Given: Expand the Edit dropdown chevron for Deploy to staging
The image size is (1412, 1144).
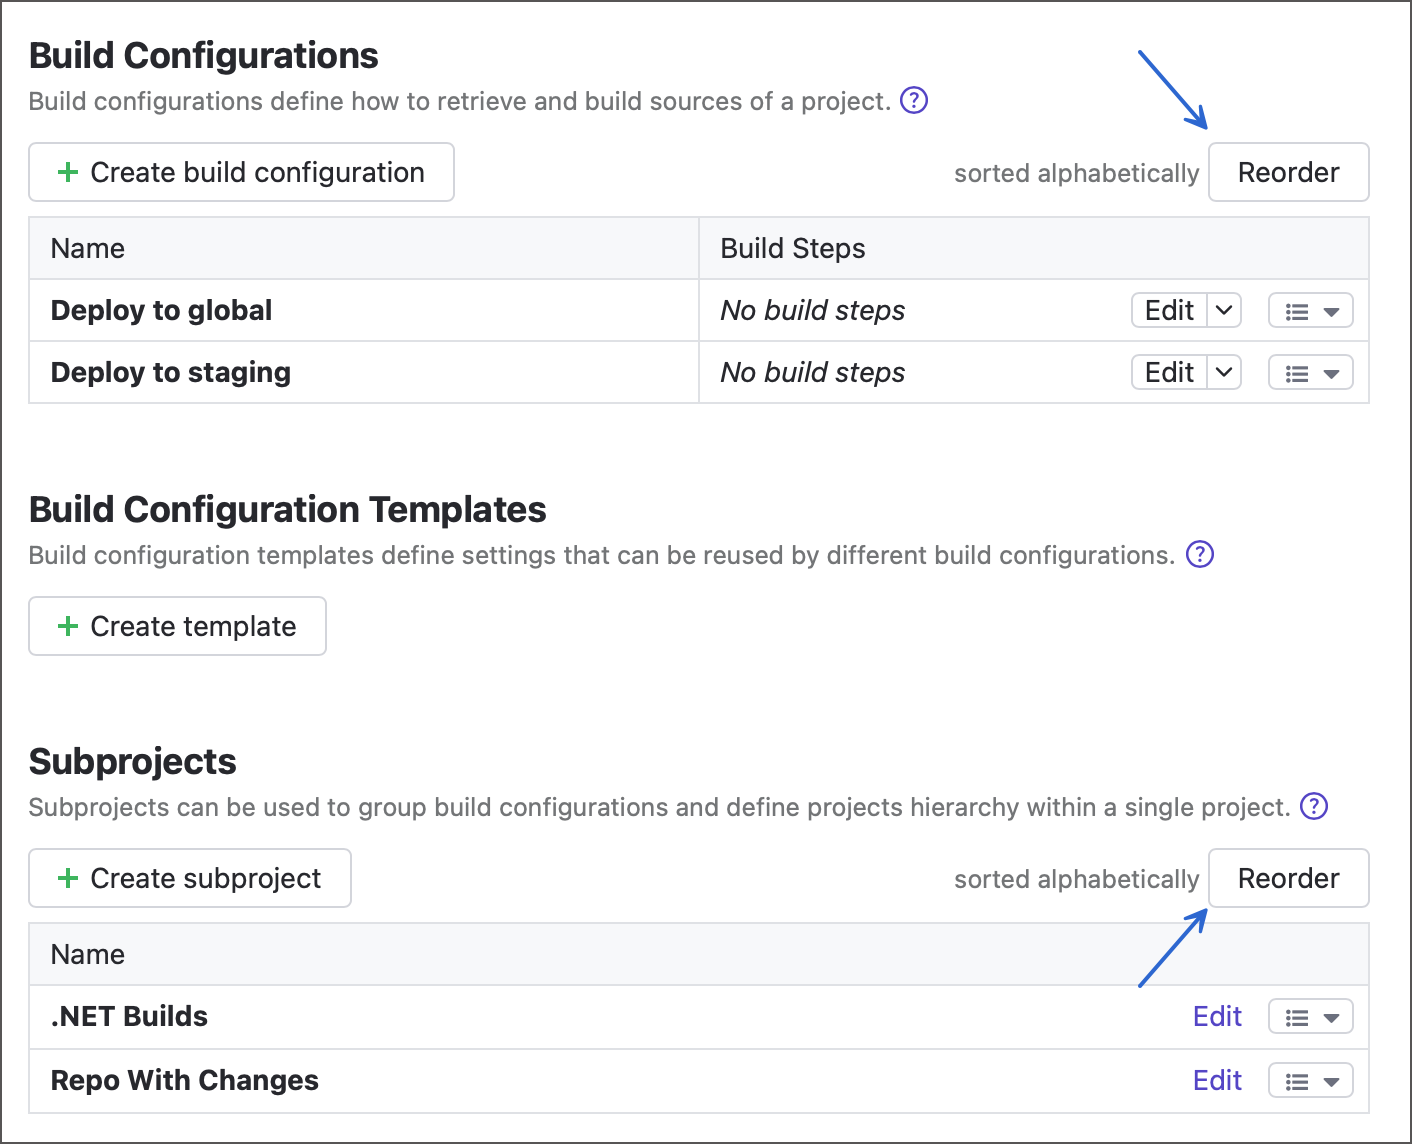Looking at the screenshot, I should click(x=1224, y=372).
